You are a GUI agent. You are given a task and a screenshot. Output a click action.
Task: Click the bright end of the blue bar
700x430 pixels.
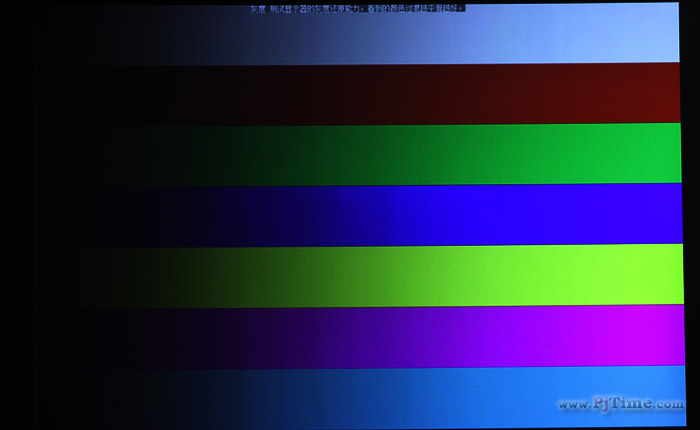click(650, 214)
